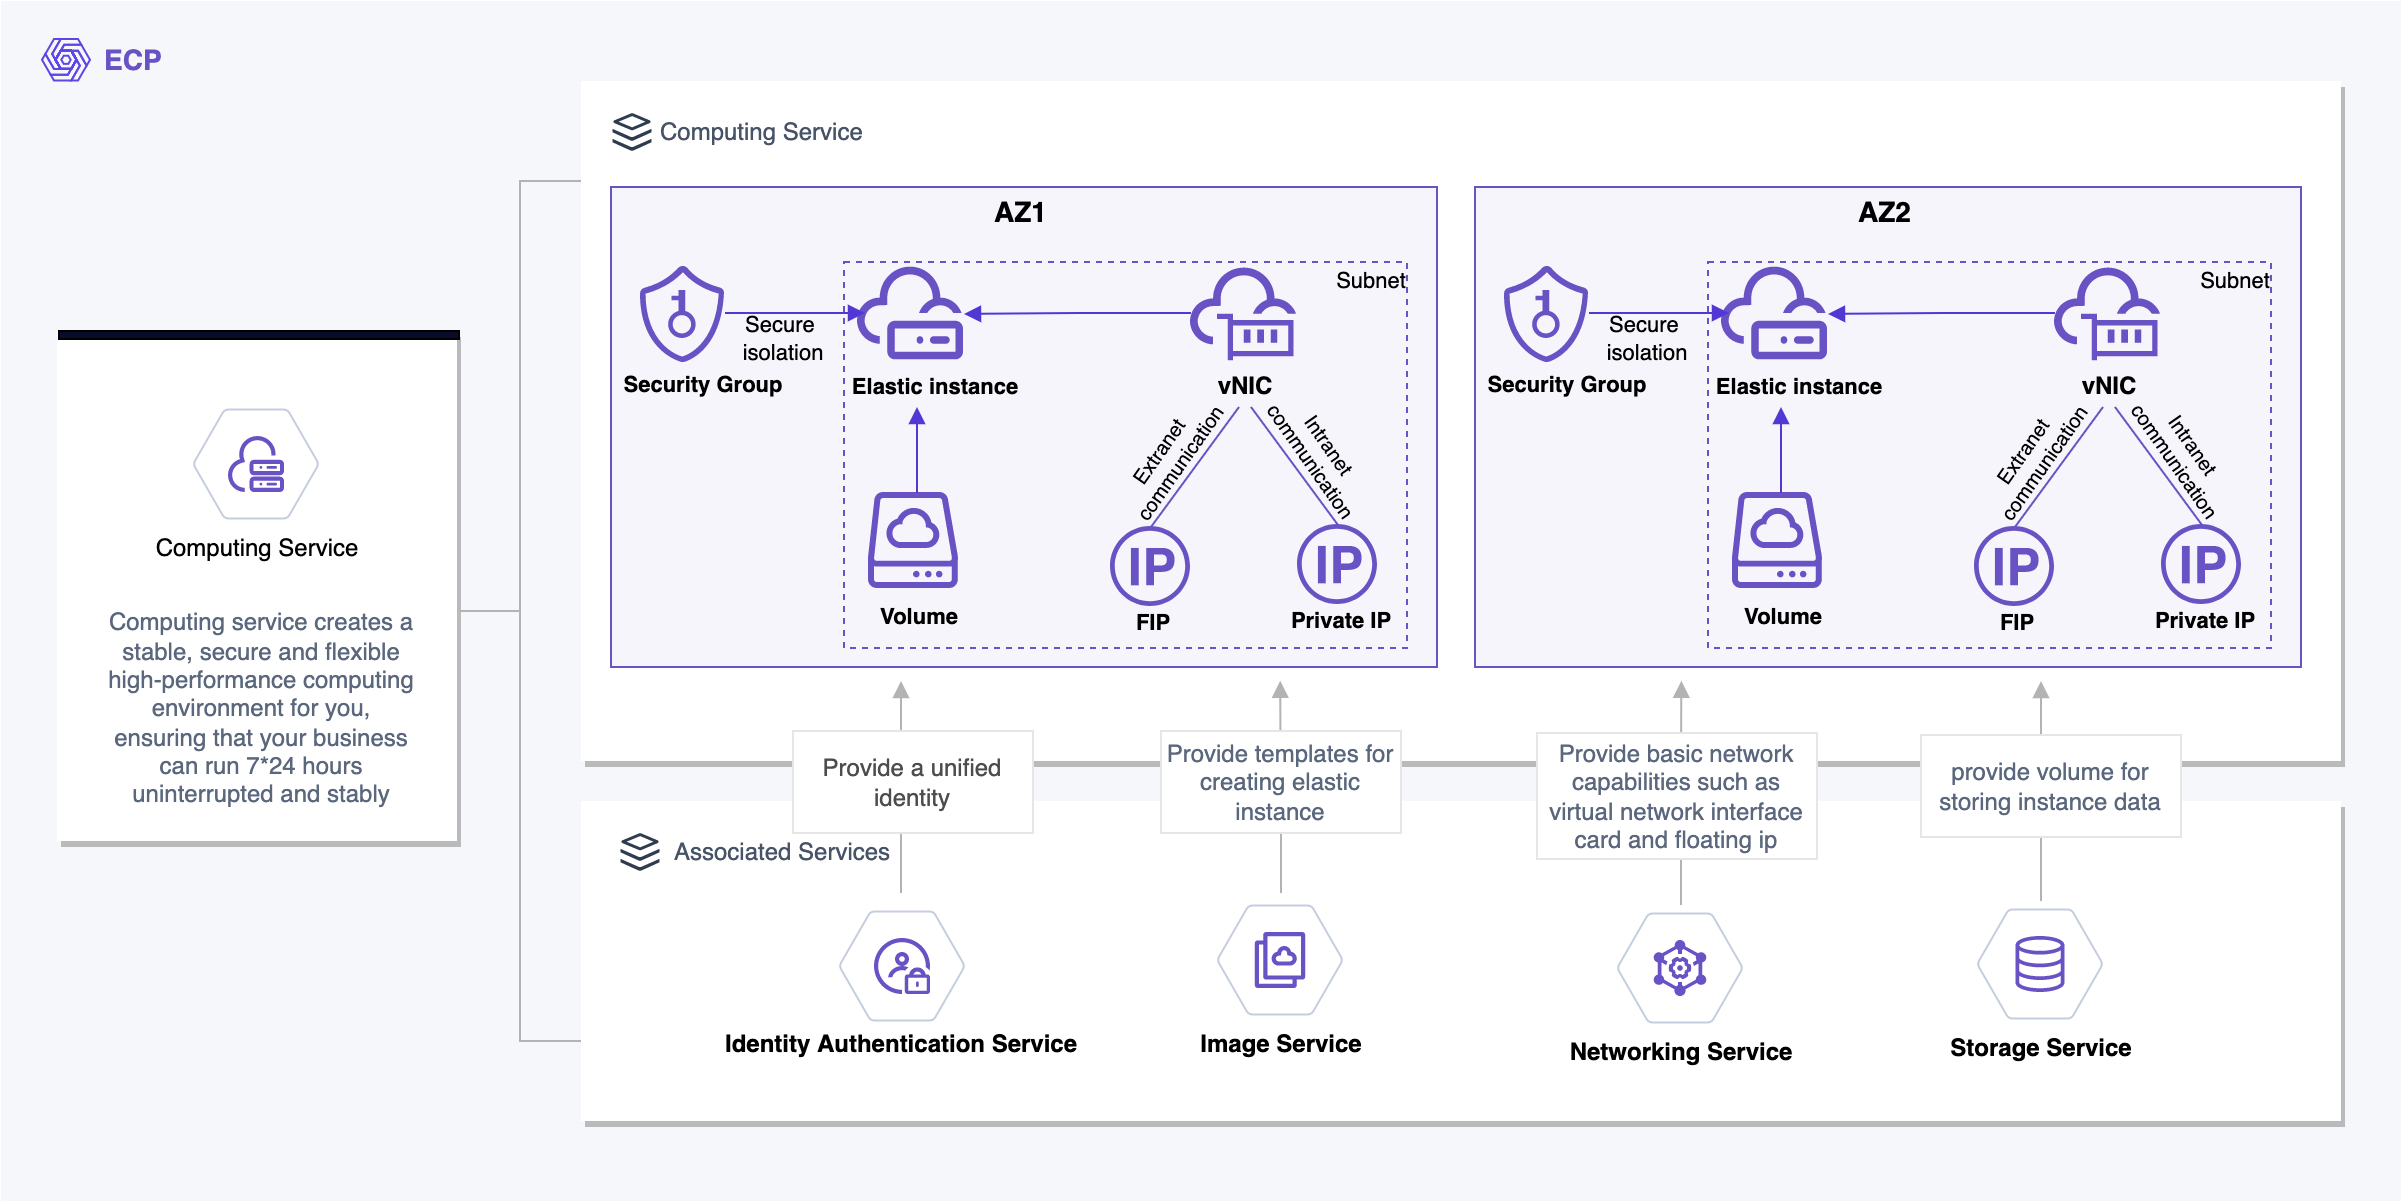The height and width of the screenshot is (1202, 2402).
Task: Click the AZ2 title label
Action: (x=1884, y=212)
